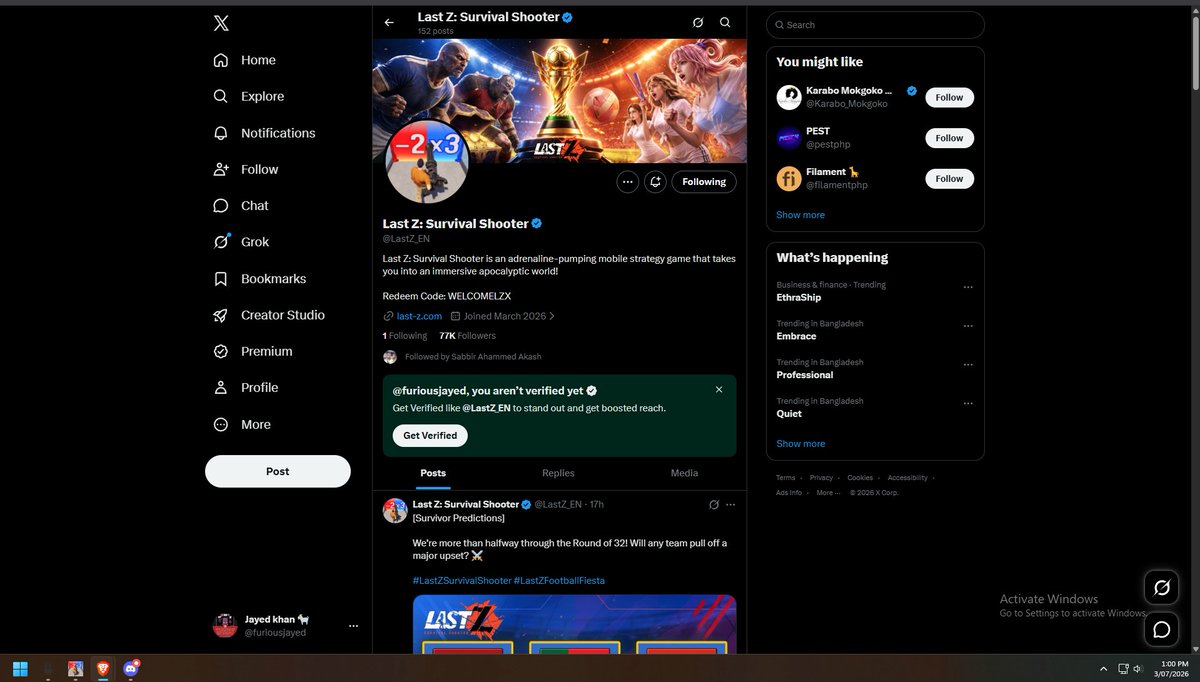Switch to the Replies tab

point(558,473)
